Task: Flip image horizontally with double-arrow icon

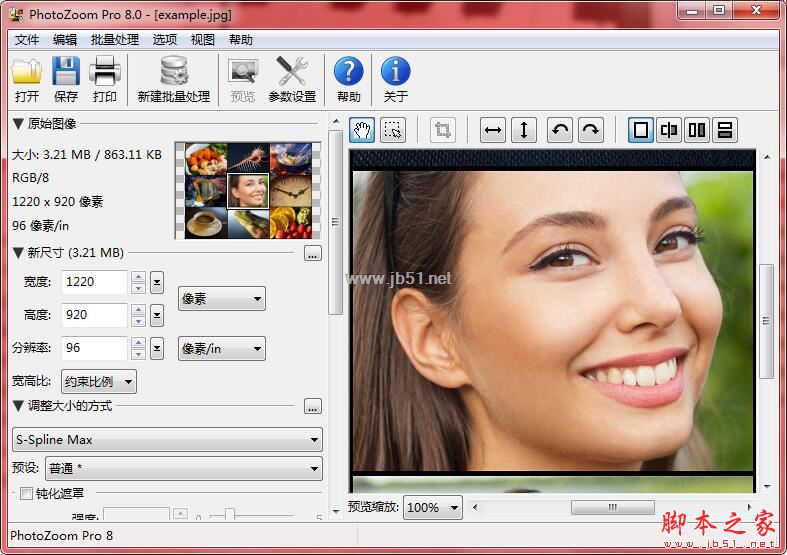Action: [x=493, y=130]
